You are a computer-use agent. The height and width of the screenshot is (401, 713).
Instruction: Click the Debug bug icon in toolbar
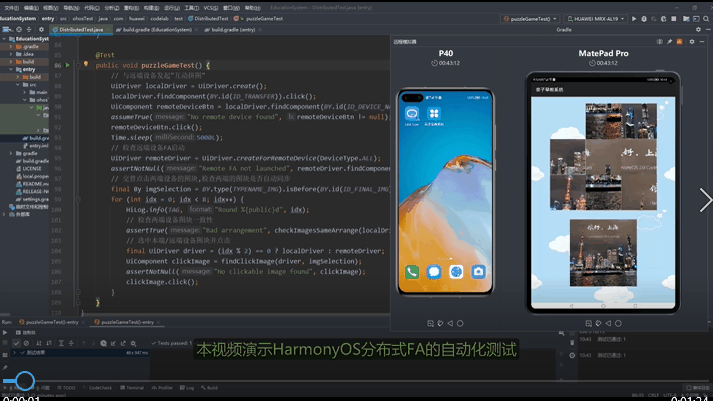(x=644, y=19)
